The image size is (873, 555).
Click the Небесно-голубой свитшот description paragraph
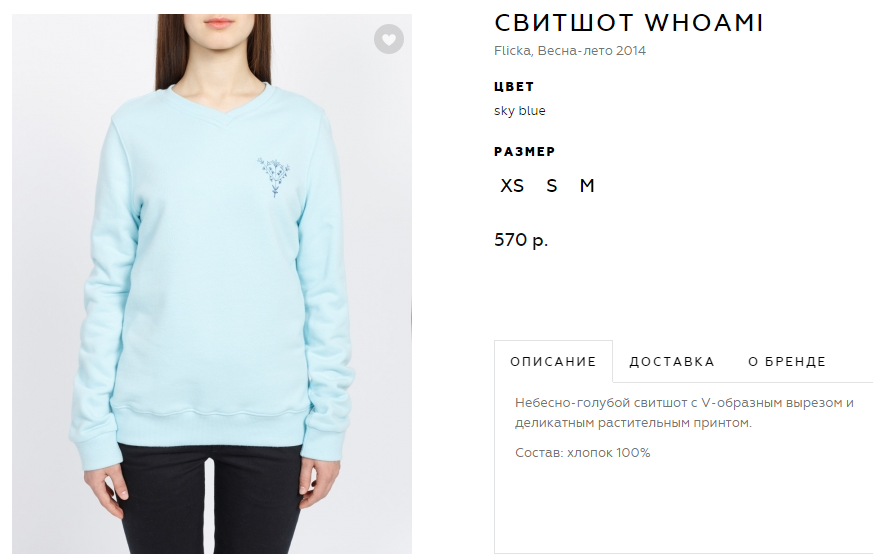point(684,412)
